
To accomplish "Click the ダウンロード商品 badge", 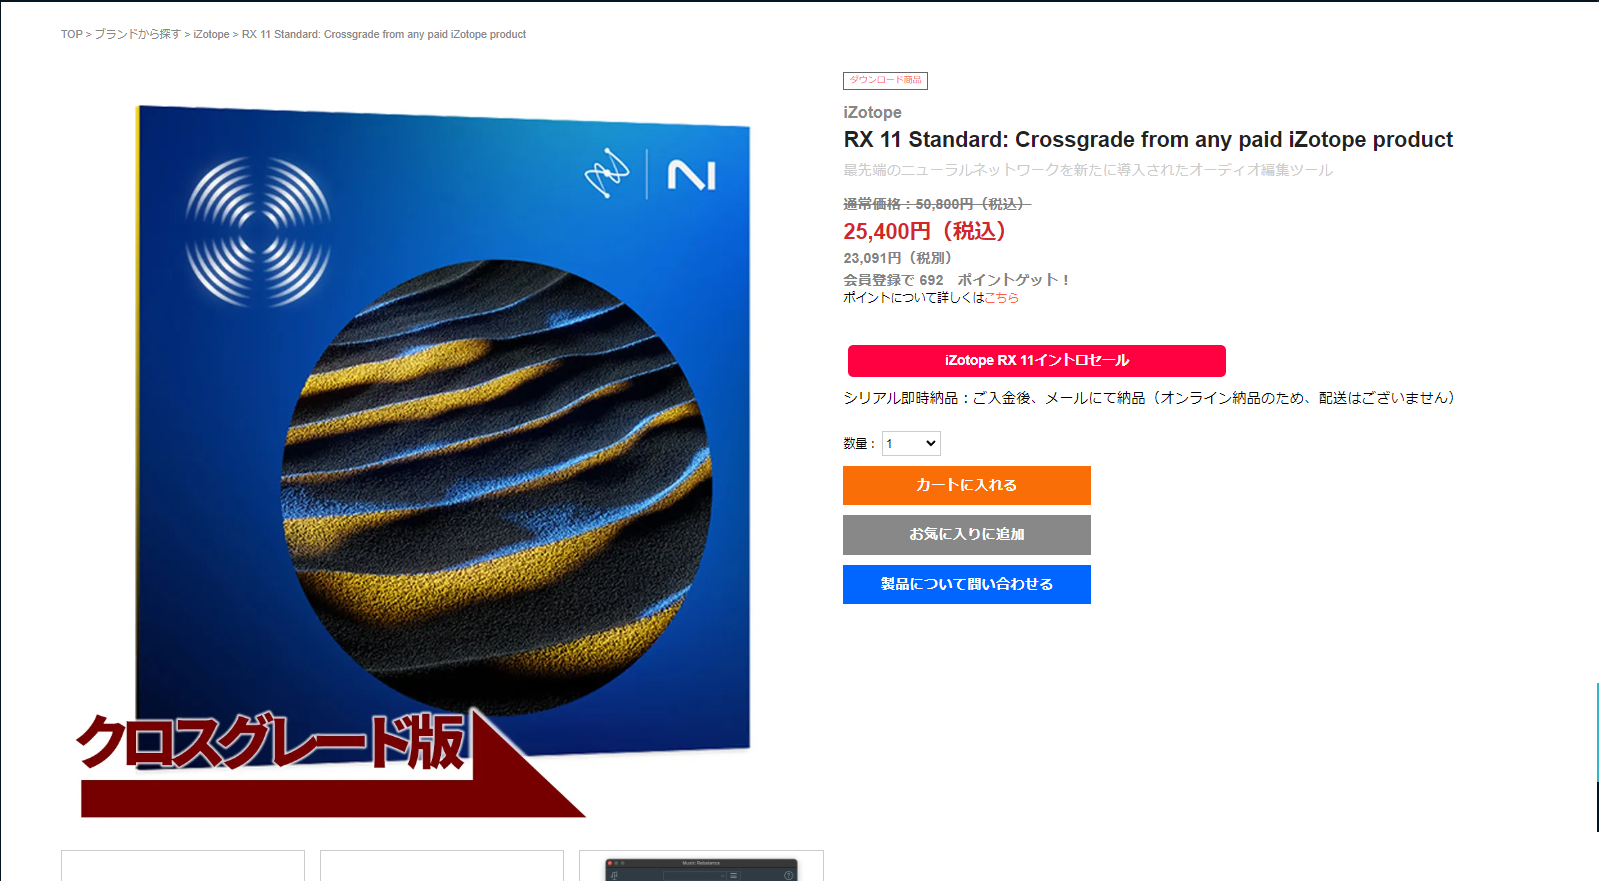I will click(885, 80).
